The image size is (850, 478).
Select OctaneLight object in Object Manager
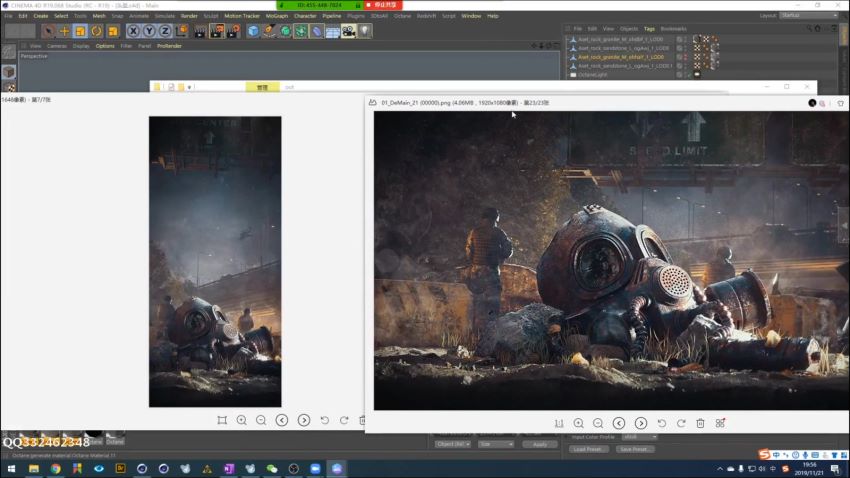pyautogui.click(x=593, y=75)
